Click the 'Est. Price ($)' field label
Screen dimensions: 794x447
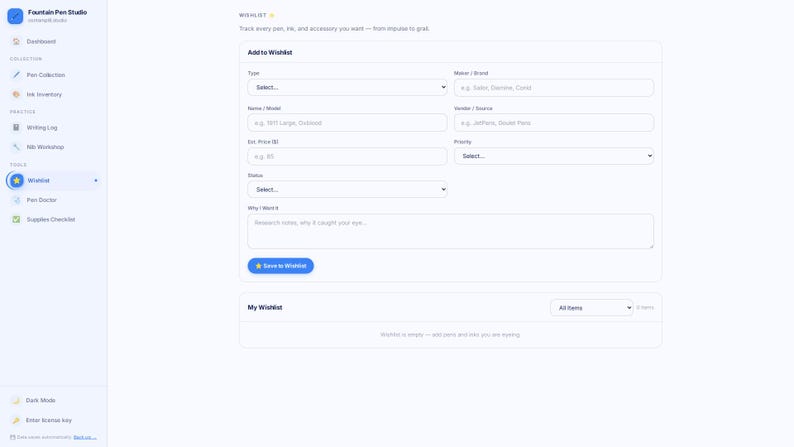pyautogui.click(x=263, y=142)
